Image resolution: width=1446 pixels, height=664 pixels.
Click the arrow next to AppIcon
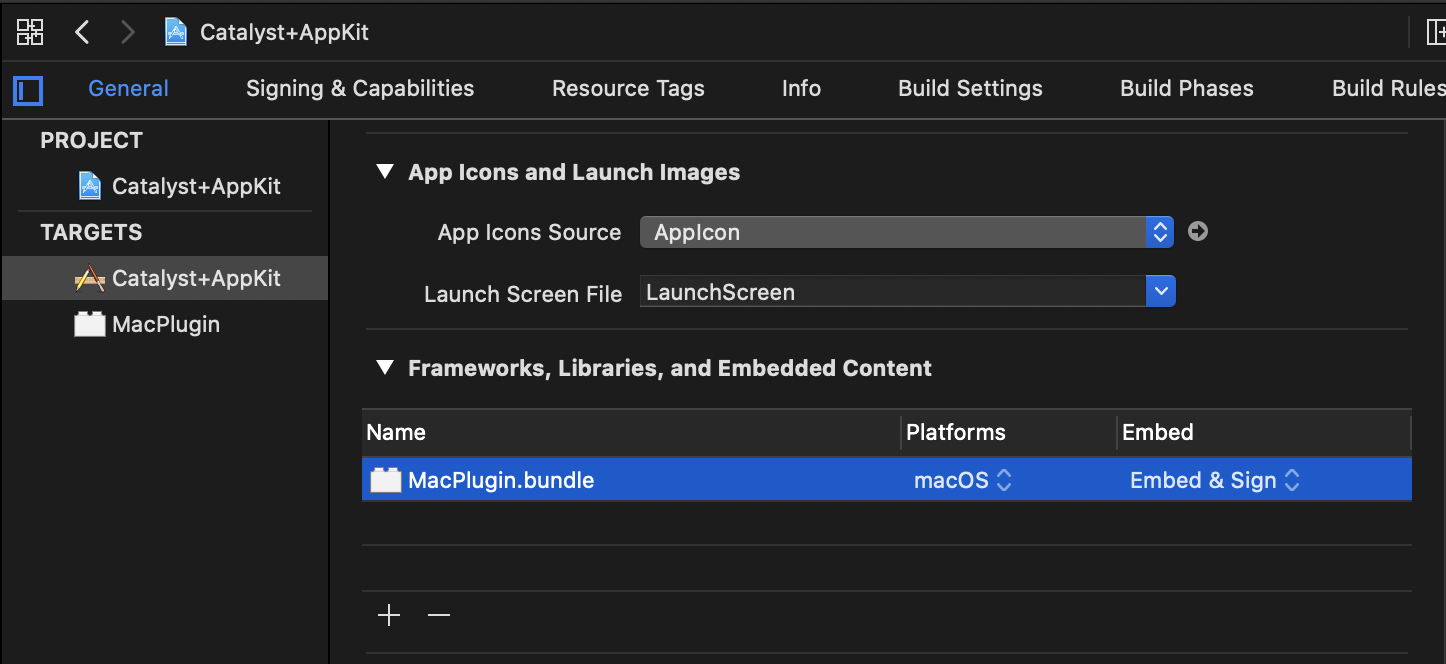click(x=1198, y=232)
